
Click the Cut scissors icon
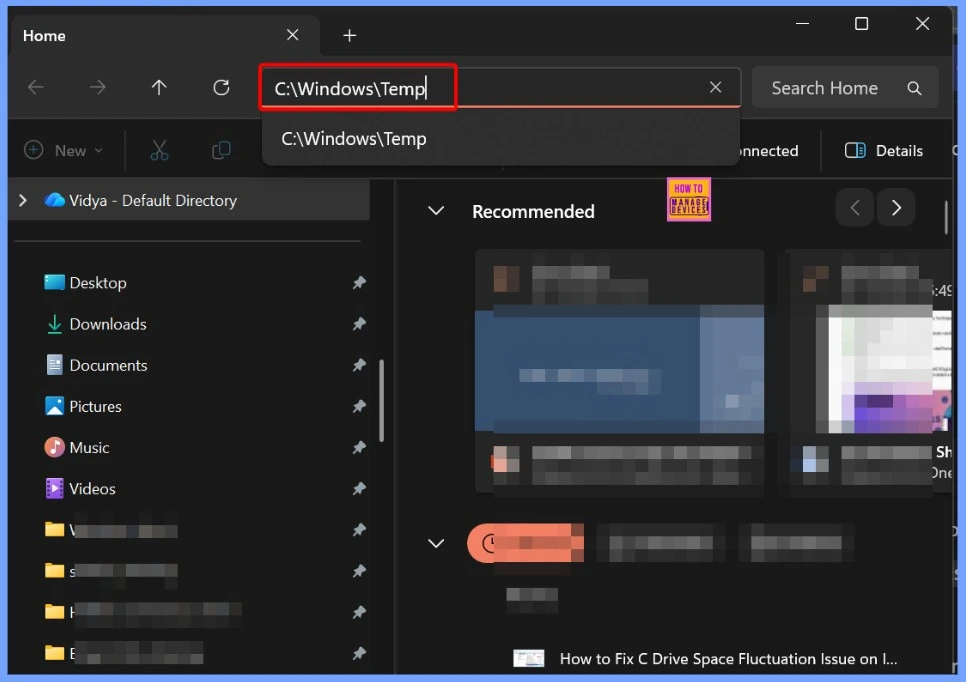pyautogui.click(x=159, y=150)
